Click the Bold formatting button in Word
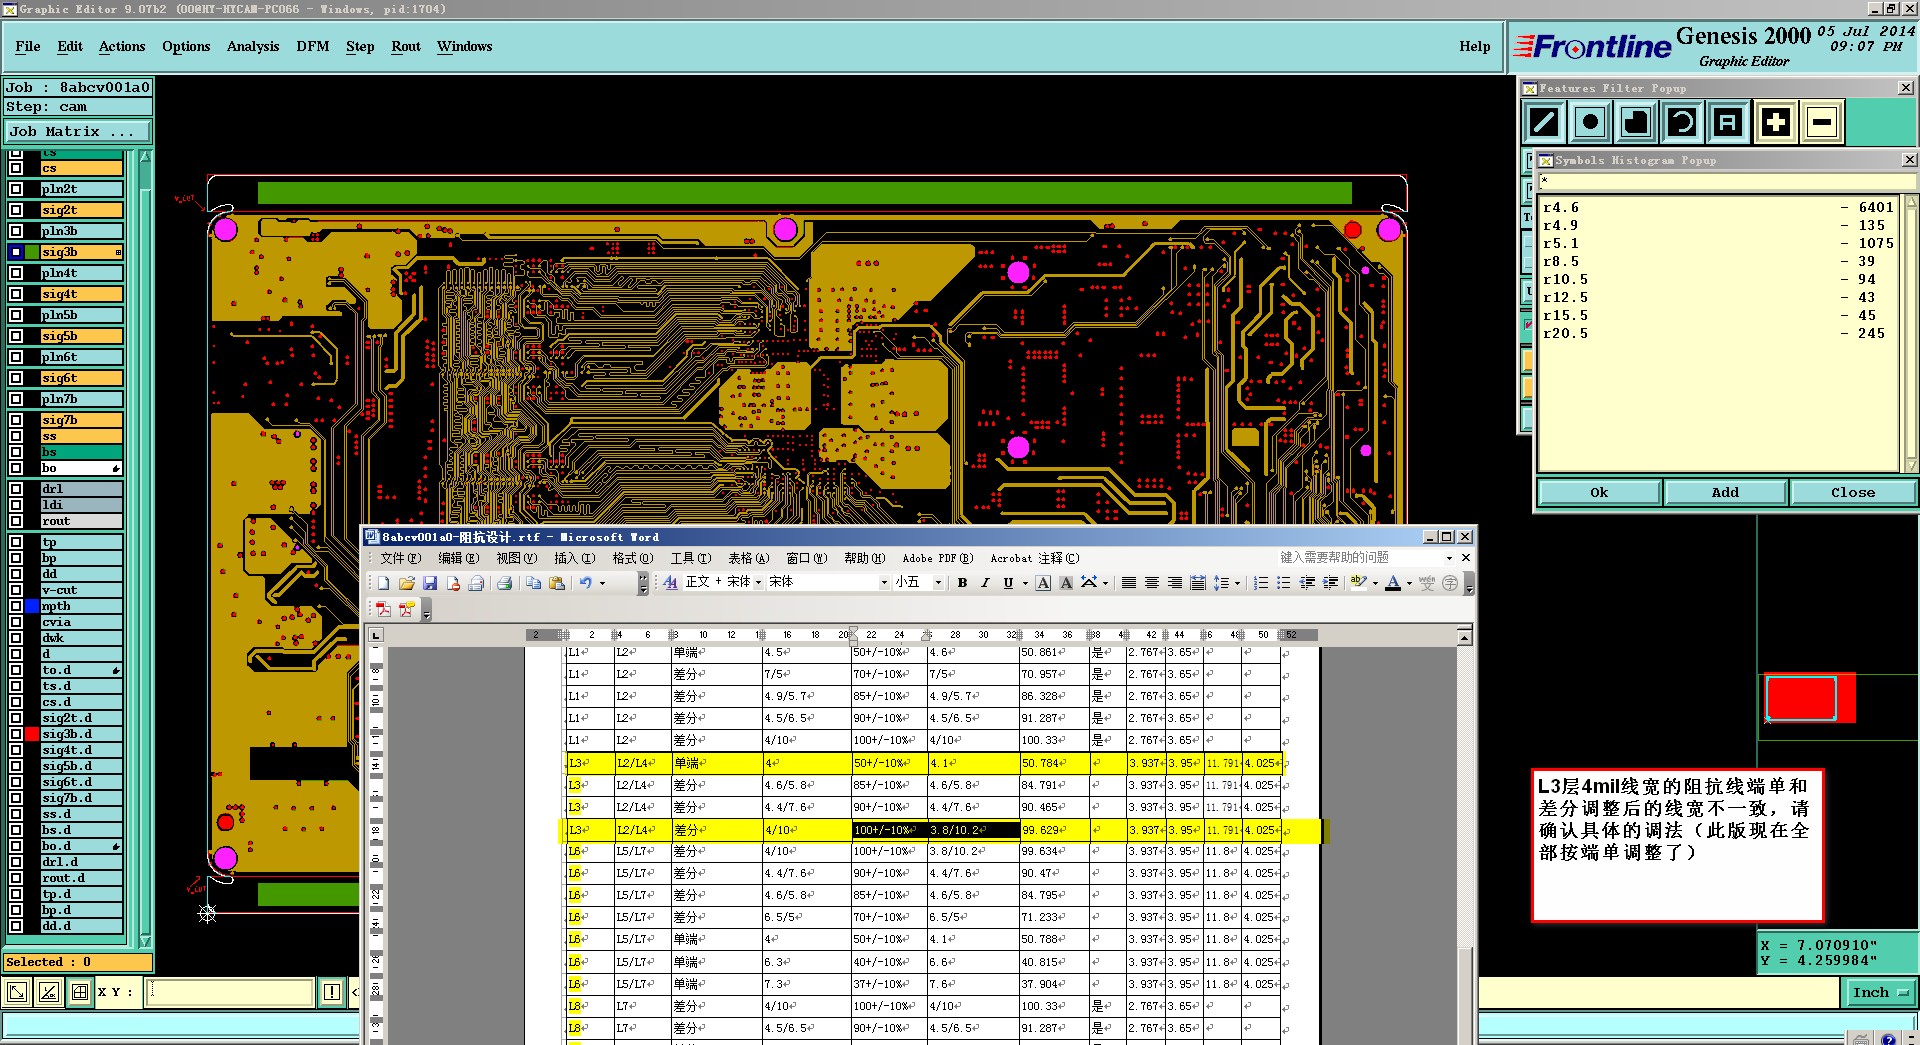The width and height of the screenshot is (1920, 1045). (962, 583)
